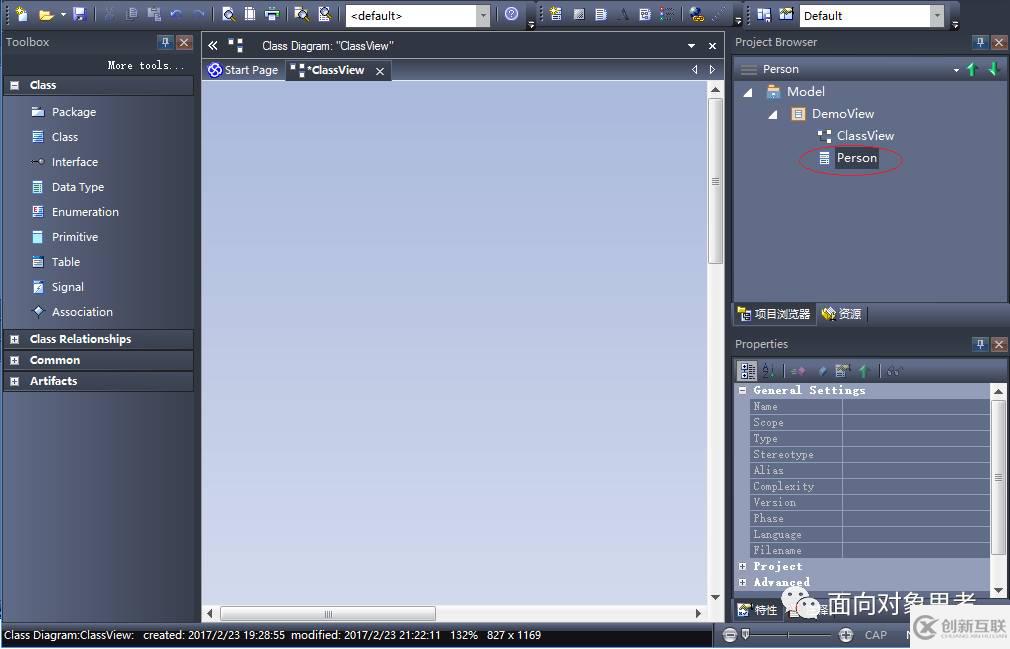Collapse the General Settings section

(x=743, y=391)
